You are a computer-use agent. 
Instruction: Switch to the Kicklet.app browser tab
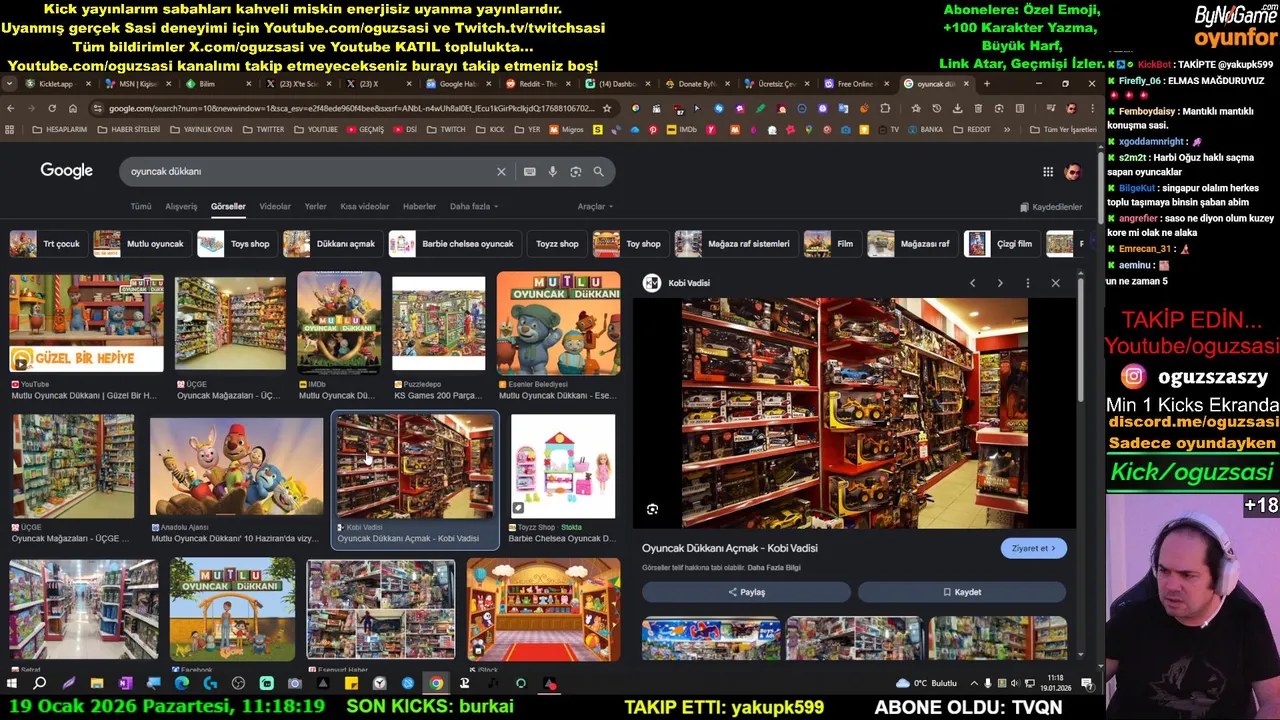pos(56,84)
